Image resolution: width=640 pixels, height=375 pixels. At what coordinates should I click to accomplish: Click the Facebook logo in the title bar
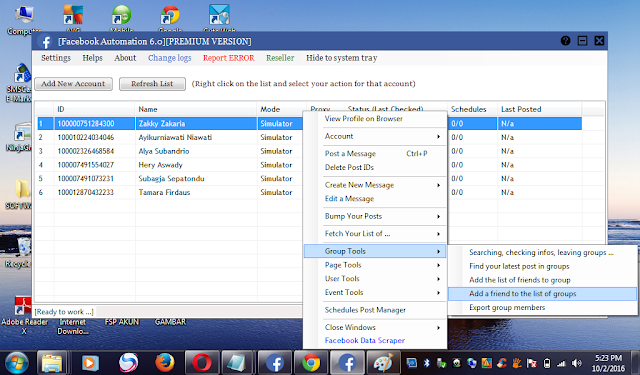click(46, 42)
